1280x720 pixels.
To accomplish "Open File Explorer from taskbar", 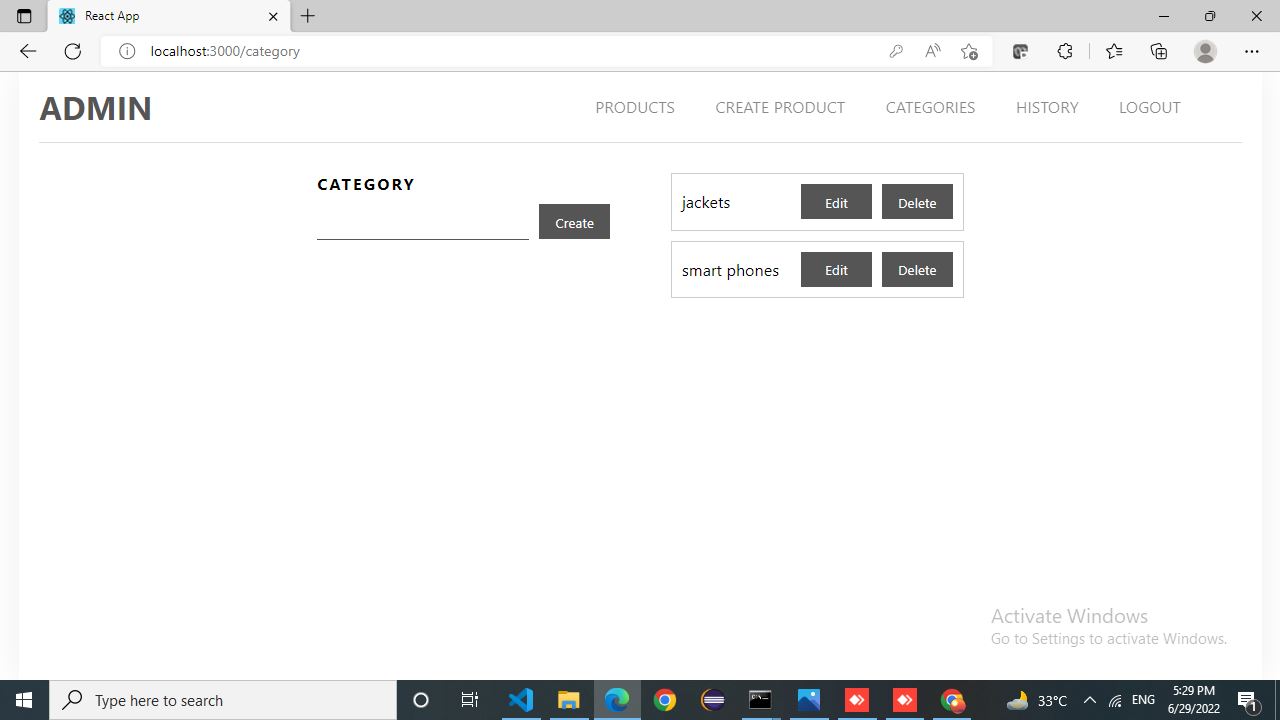I will pyautogui.click(x=568, y=700).
